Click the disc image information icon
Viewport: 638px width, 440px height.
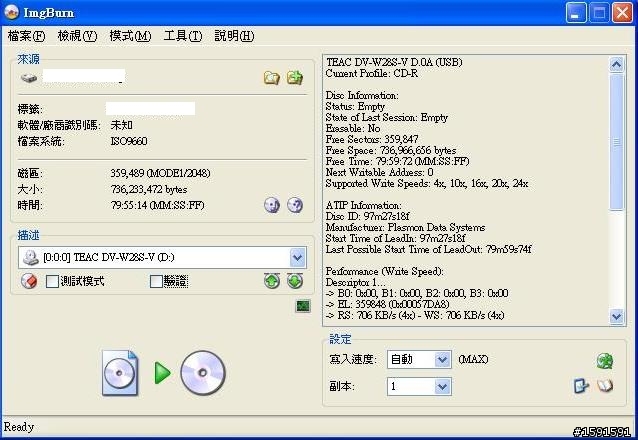pyautogui.click(x=272, y=205)
